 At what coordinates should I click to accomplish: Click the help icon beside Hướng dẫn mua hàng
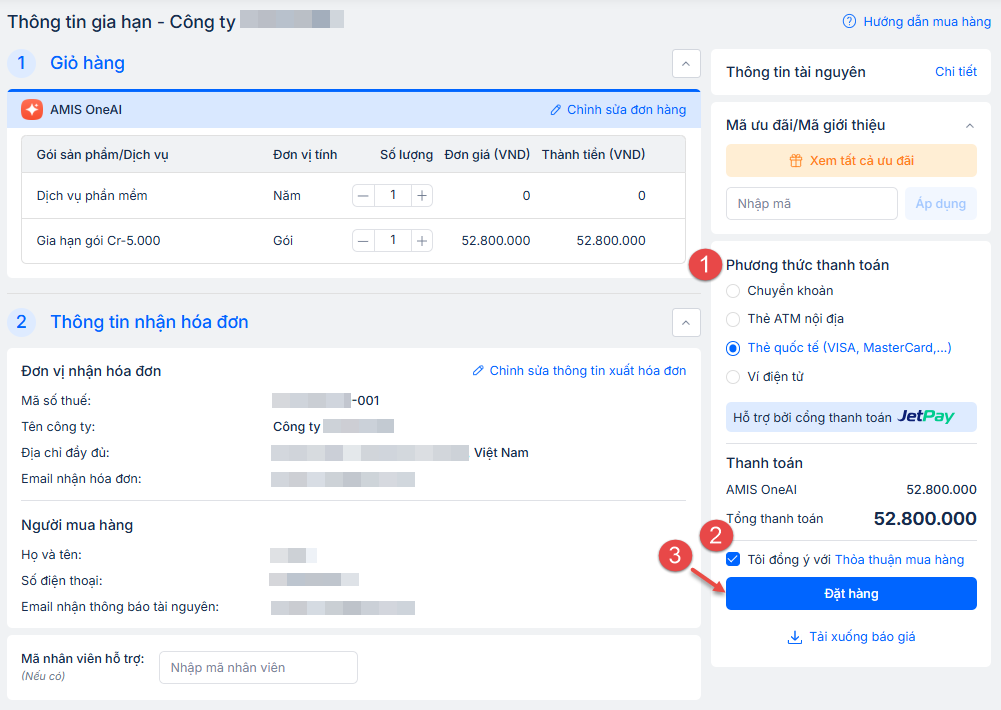tap(850, 21)
